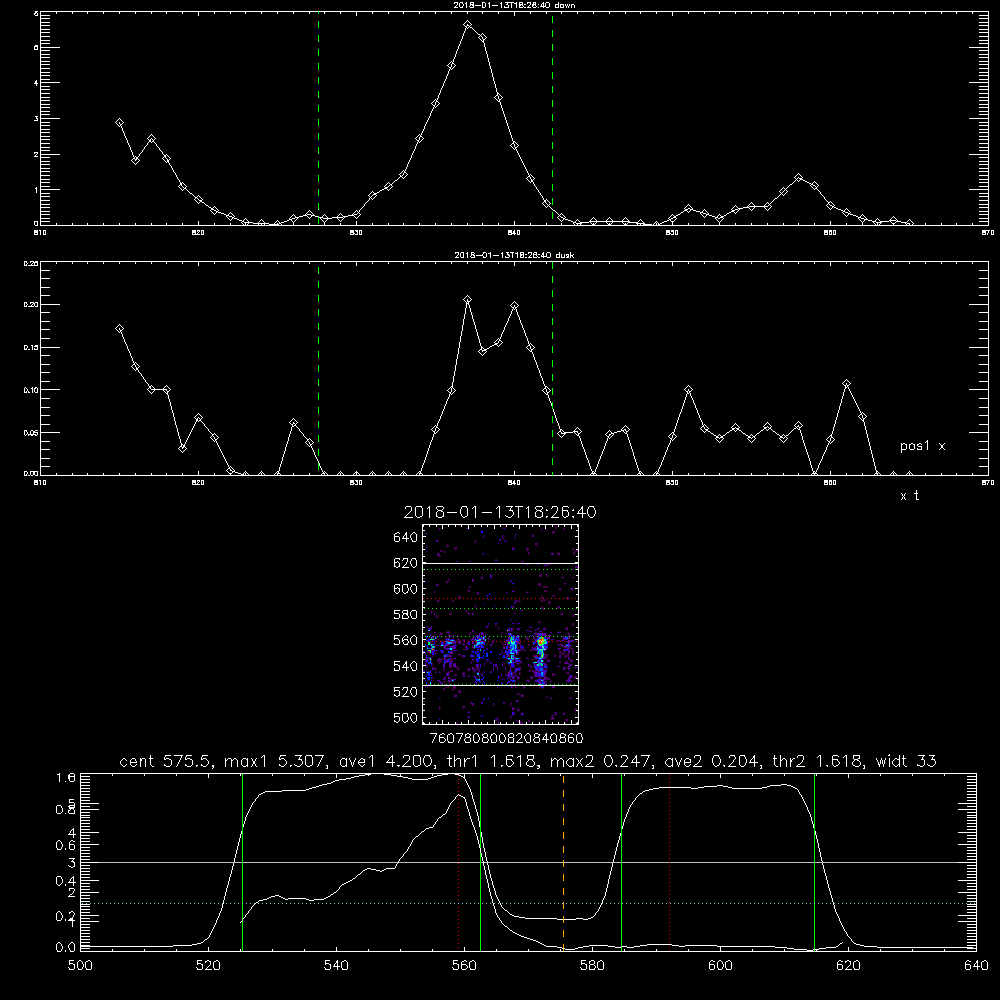Click the '2018-01-13T18:26:40 dawn' plot title
Screen dimensions: 1000x1000
[x=514, y=5]
